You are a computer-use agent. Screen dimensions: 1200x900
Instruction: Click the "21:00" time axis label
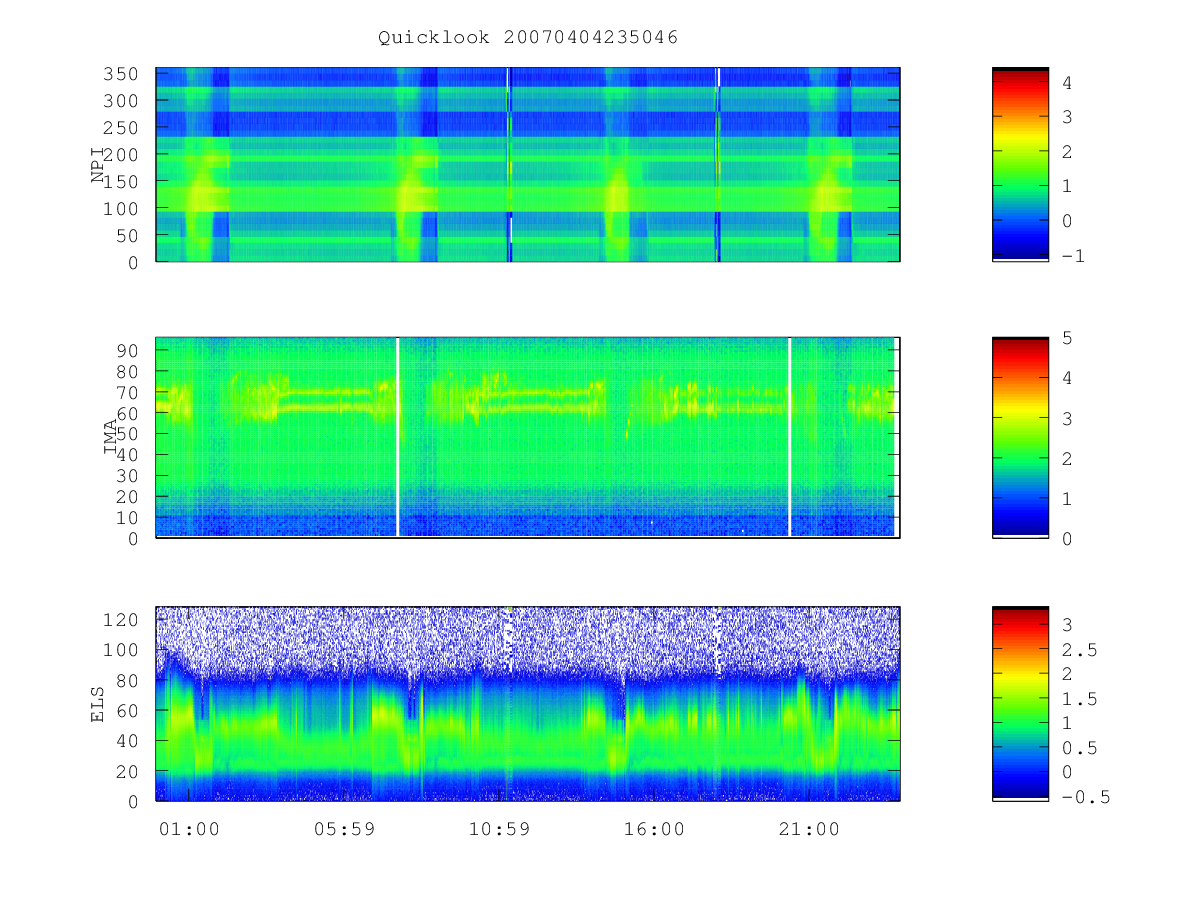pos(809,829)
